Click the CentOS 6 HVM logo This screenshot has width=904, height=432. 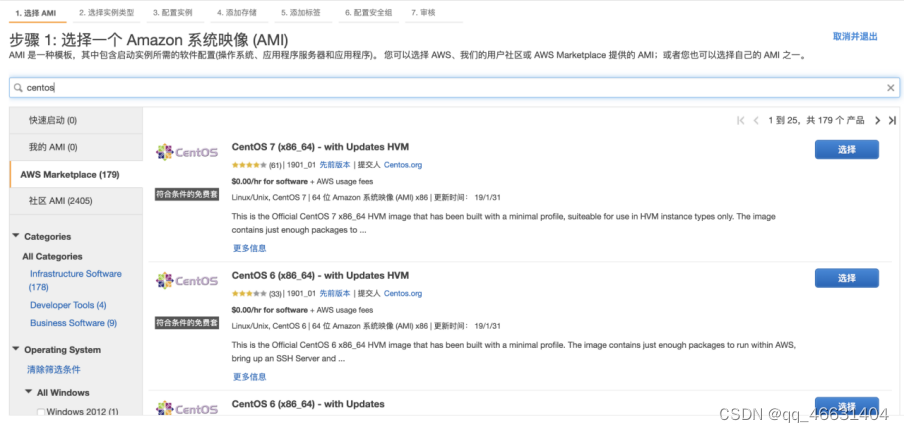(187, 281)
